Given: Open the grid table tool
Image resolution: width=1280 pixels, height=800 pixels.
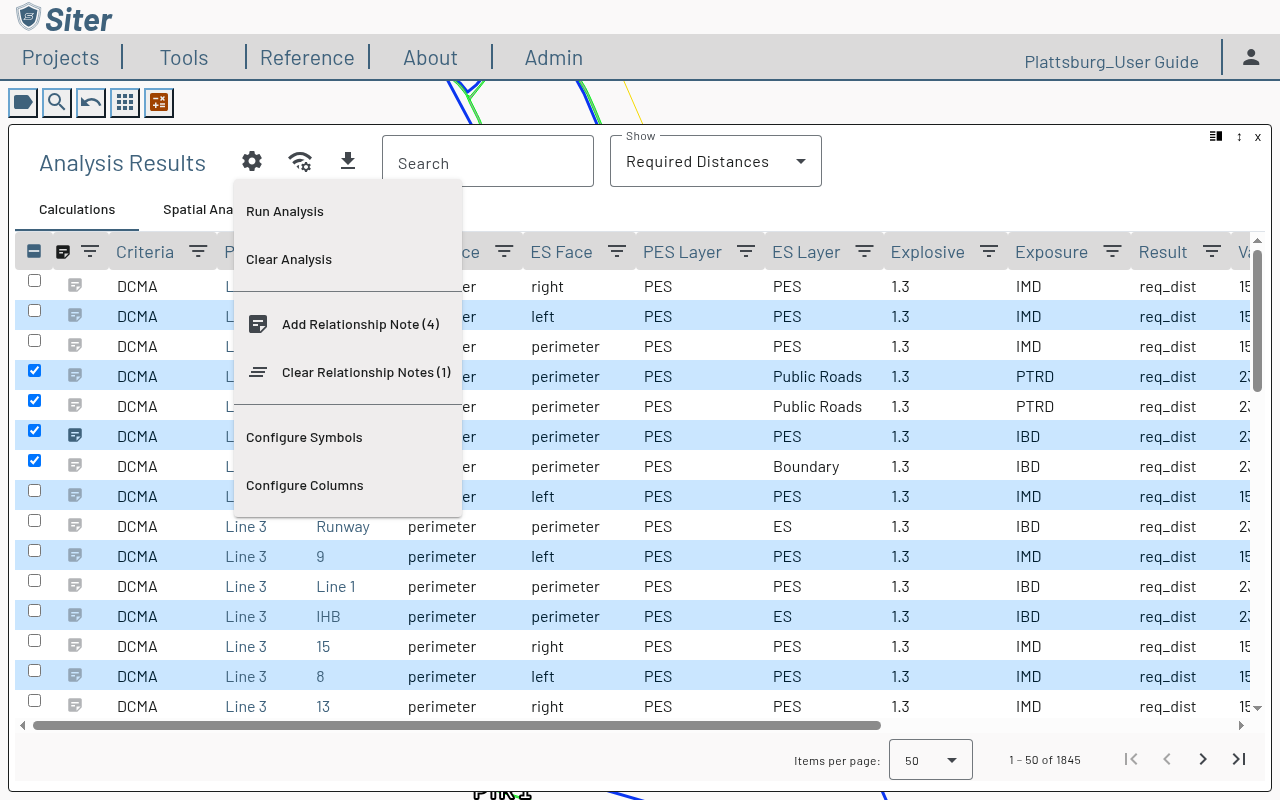Looking at the screenshot, I should click(x=125, y=102).
